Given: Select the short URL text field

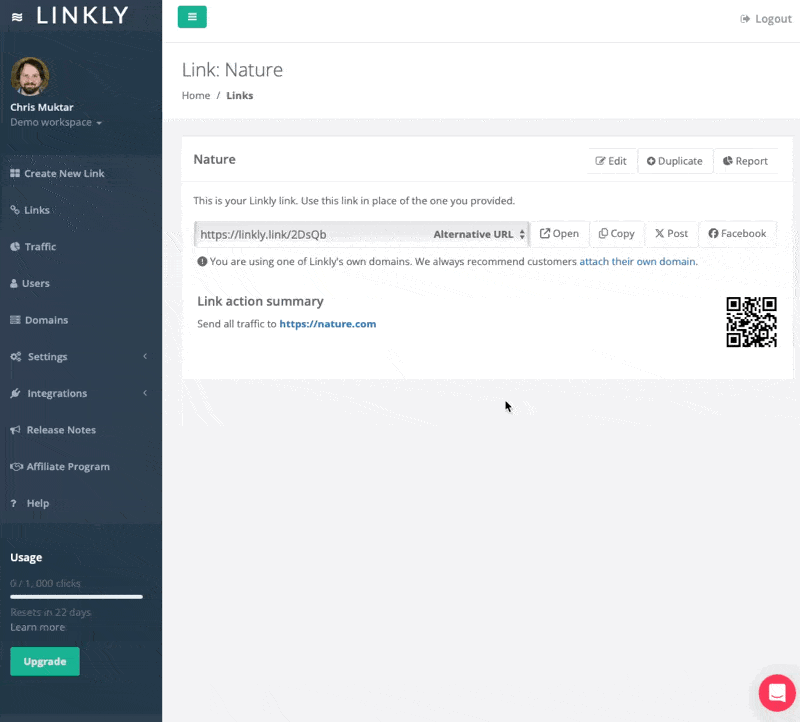Looking at the screenshot, I should click(x=310, y=234).
